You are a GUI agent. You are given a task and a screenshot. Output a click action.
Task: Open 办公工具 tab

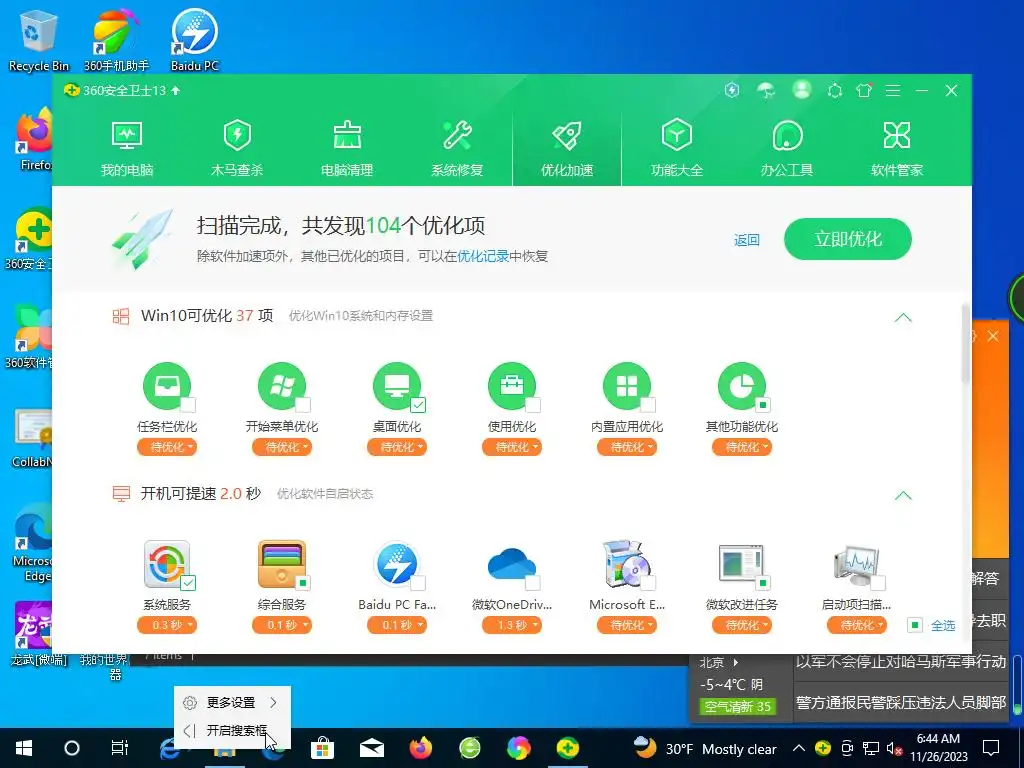click(x=787, y=149)
